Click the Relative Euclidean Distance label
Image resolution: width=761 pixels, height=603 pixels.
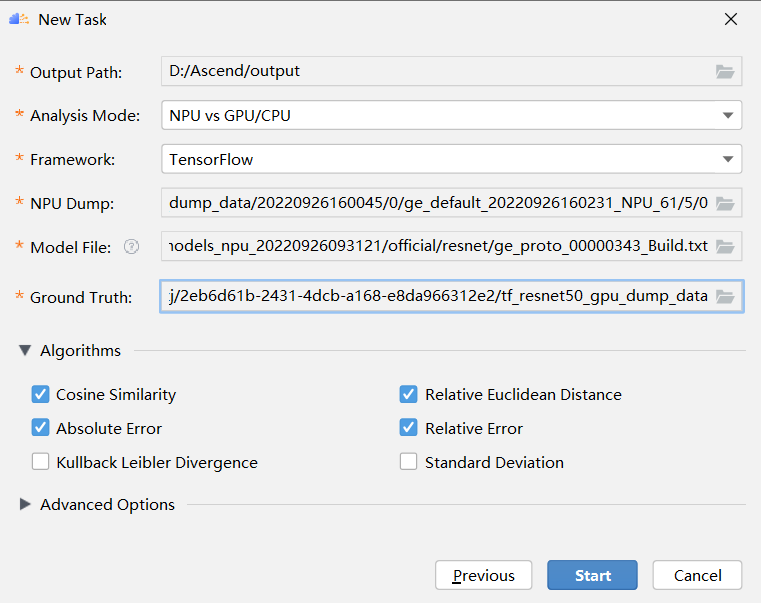523,395
